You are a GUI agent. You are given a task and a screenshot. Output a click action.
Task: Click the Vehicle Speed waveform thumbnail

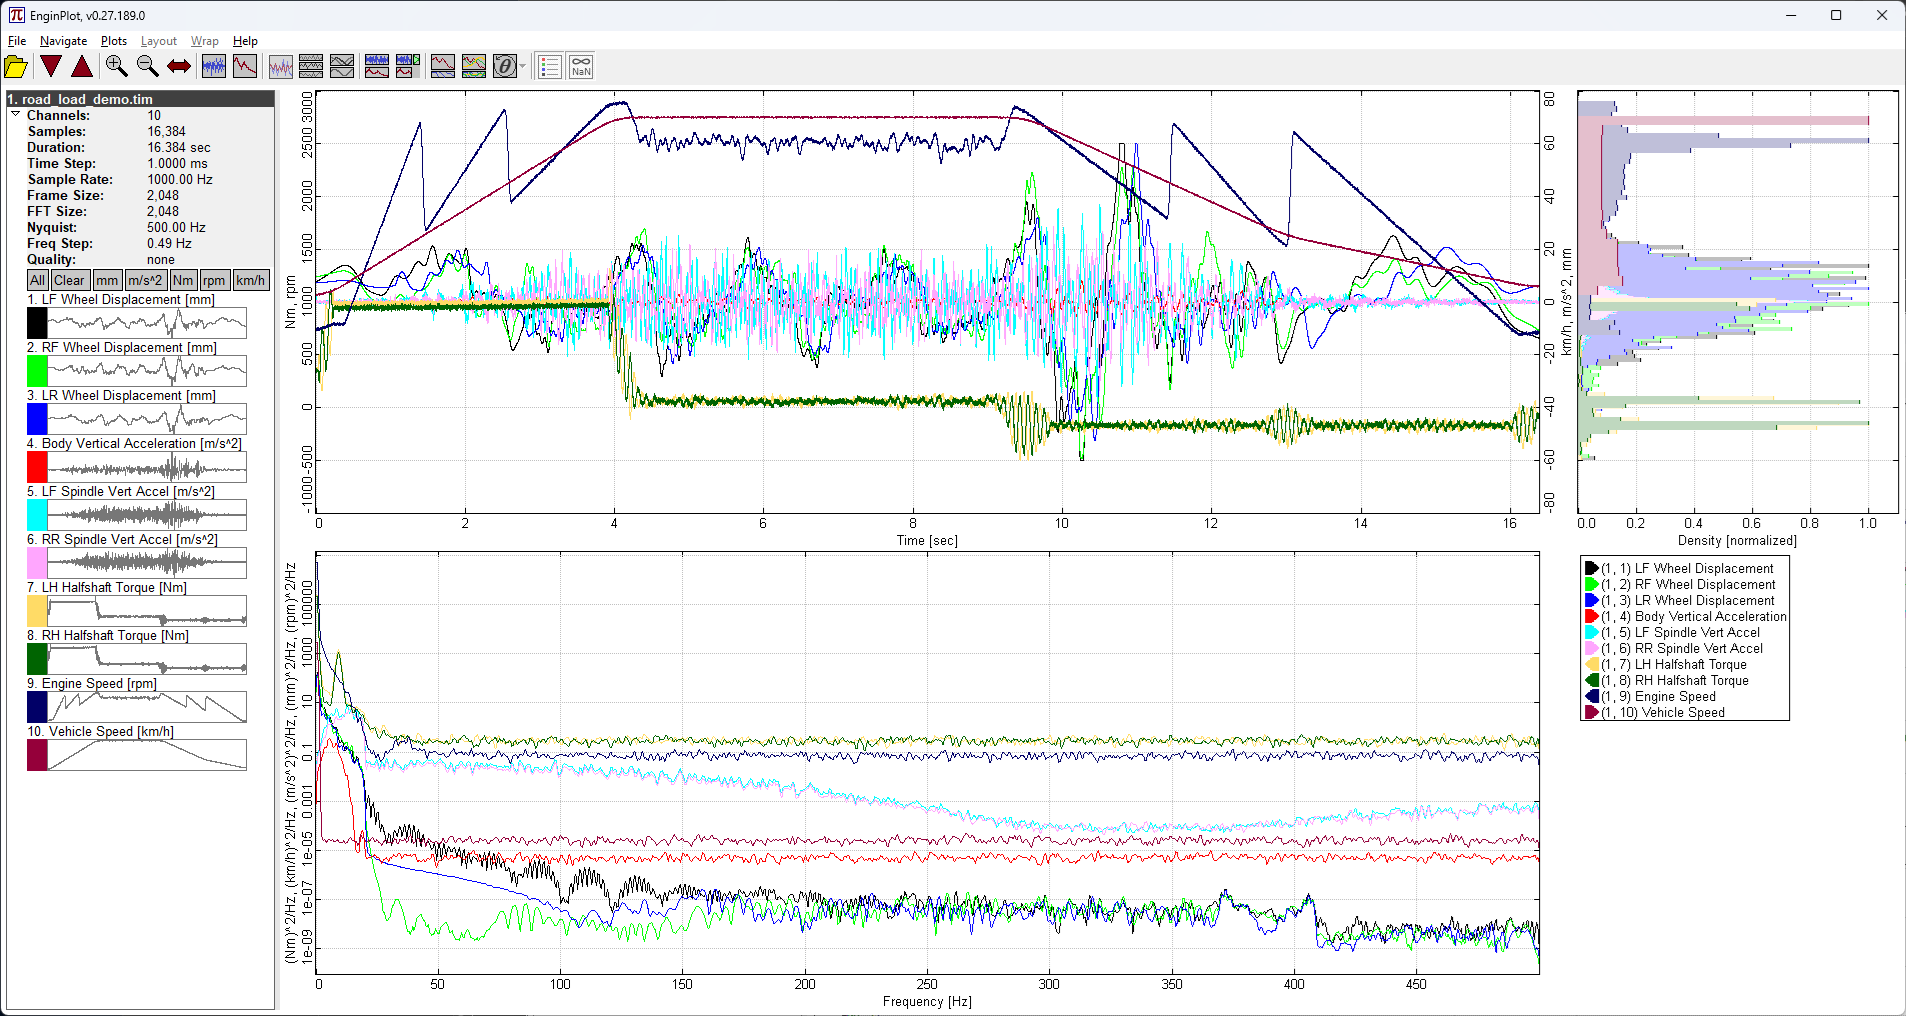147,755
